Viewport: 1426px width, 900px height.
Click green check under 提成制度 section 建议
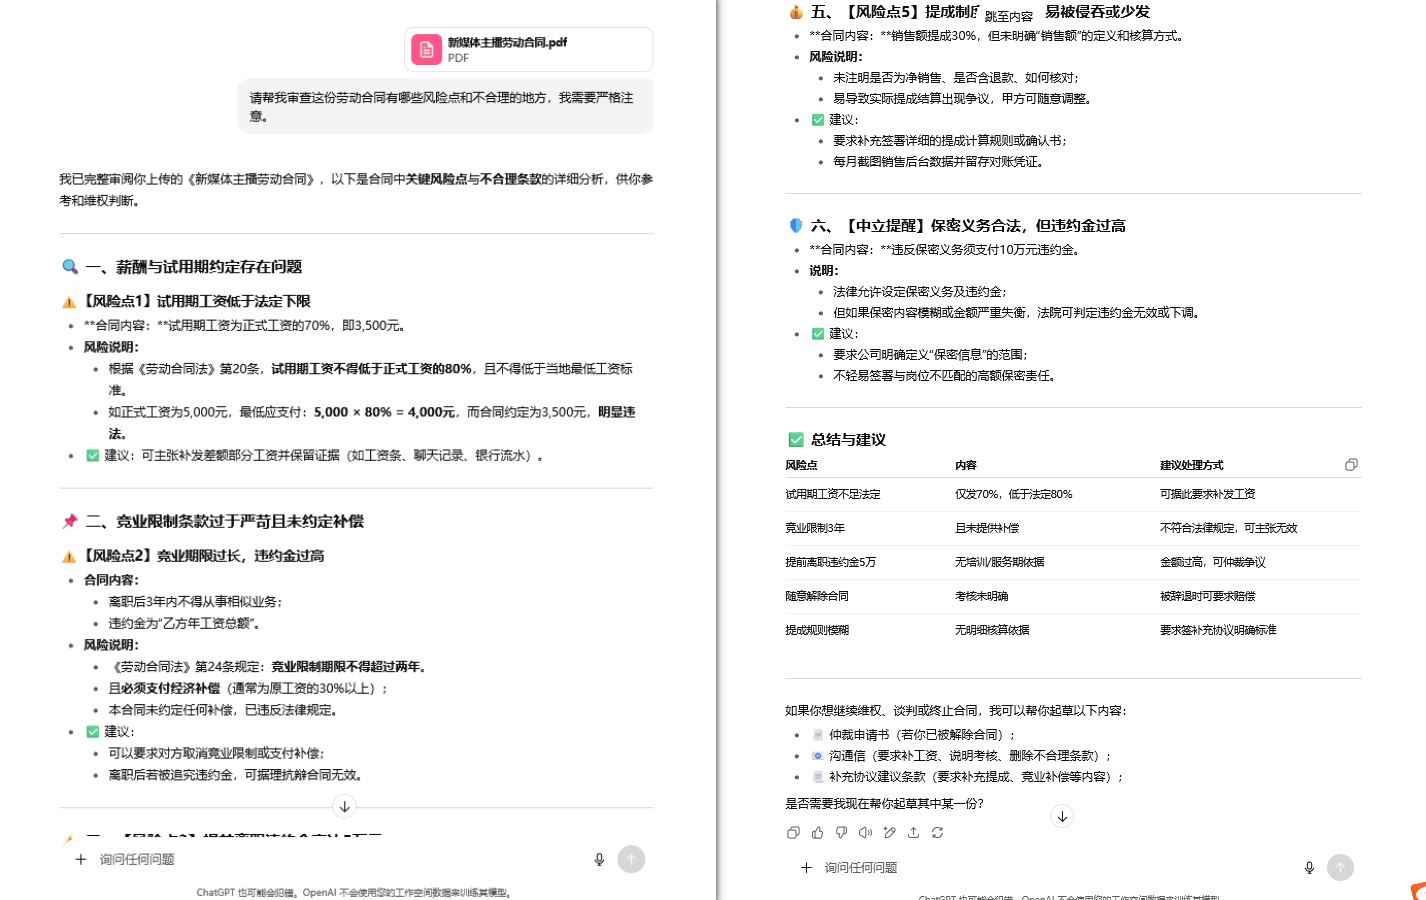pos(818,119)
